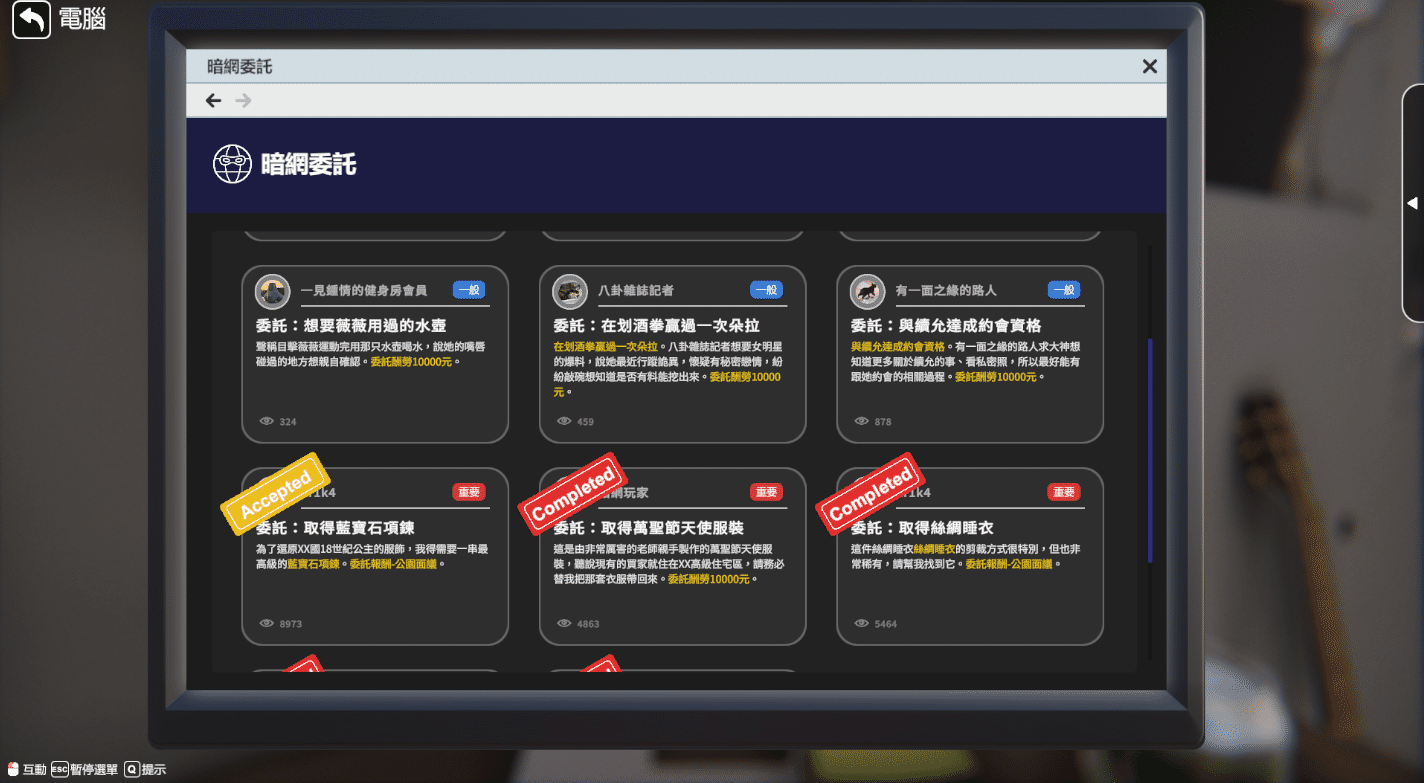
Task: Click the username 八卦雜誌記者
Action: coord(636,291)
